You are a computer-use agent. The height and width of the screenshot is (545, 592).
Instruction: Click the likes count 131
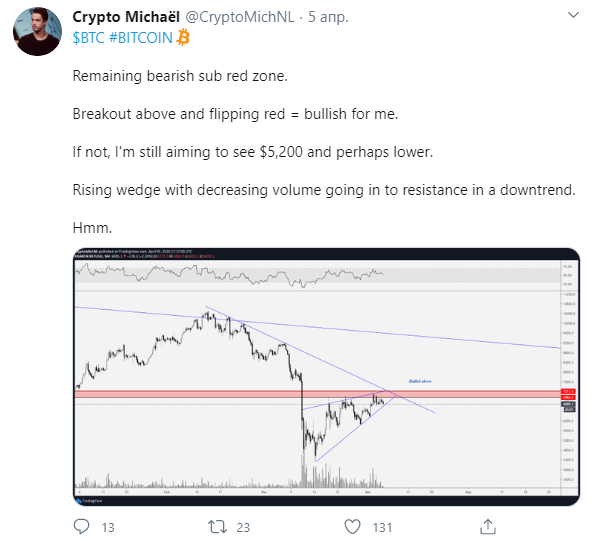[382, 527]
